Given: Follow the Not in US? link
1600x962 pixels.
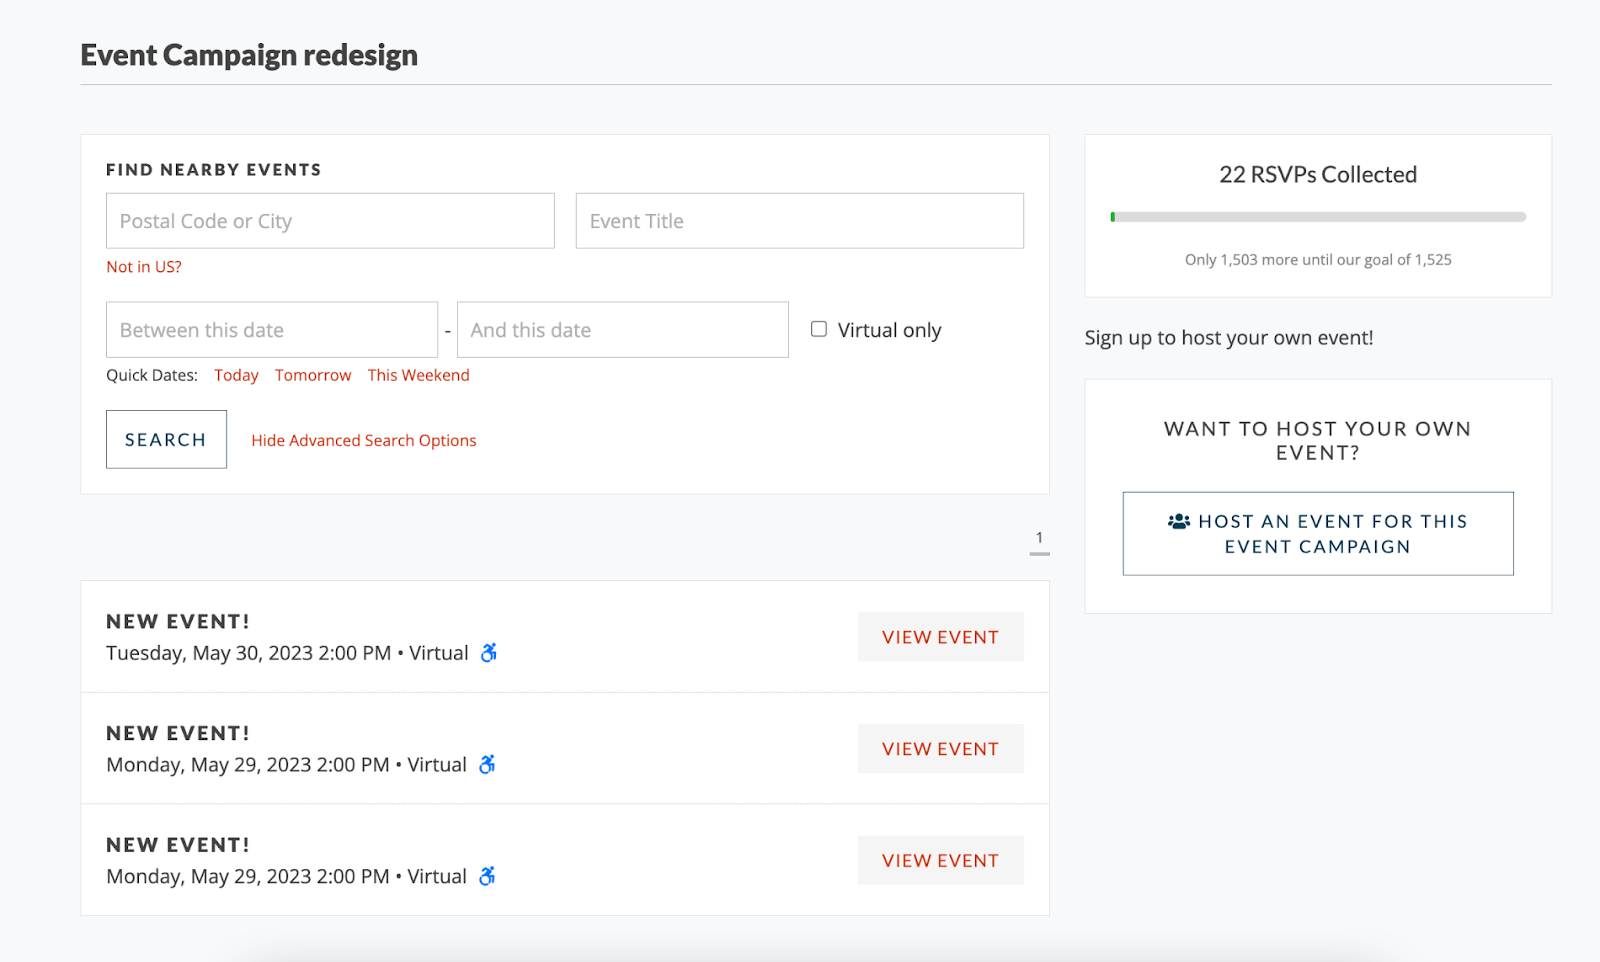Looking at the screenshot, I should coord(144,267).
